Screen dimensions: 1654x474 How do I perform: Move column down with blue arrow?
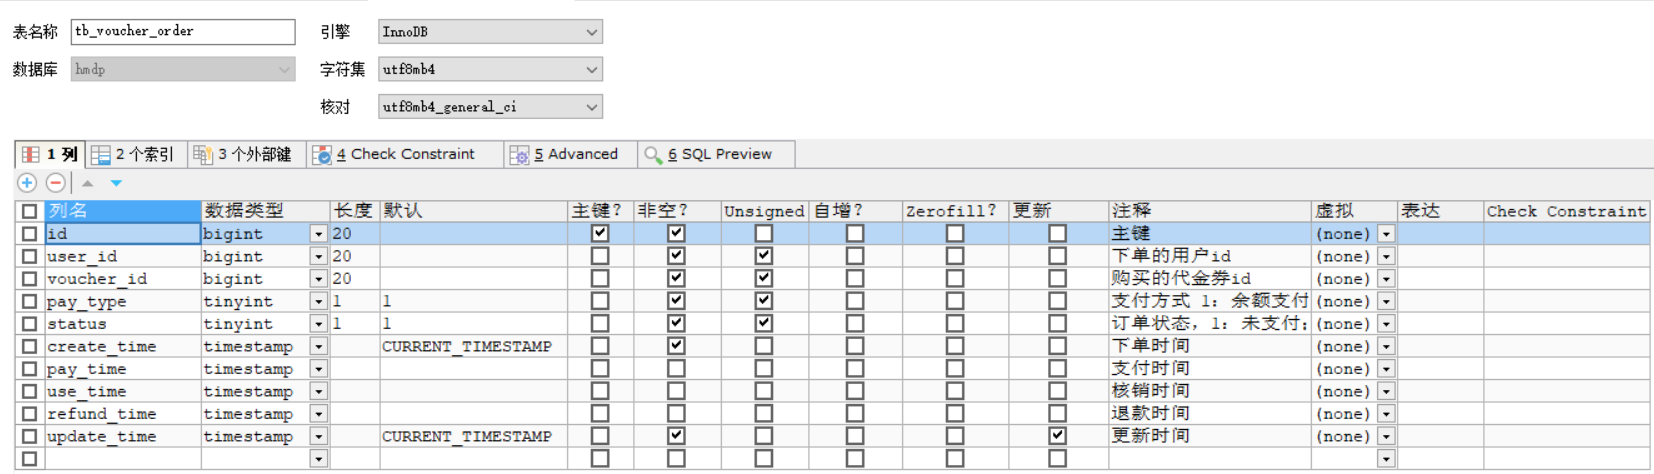pyautogui.click(x=116, y=183)
